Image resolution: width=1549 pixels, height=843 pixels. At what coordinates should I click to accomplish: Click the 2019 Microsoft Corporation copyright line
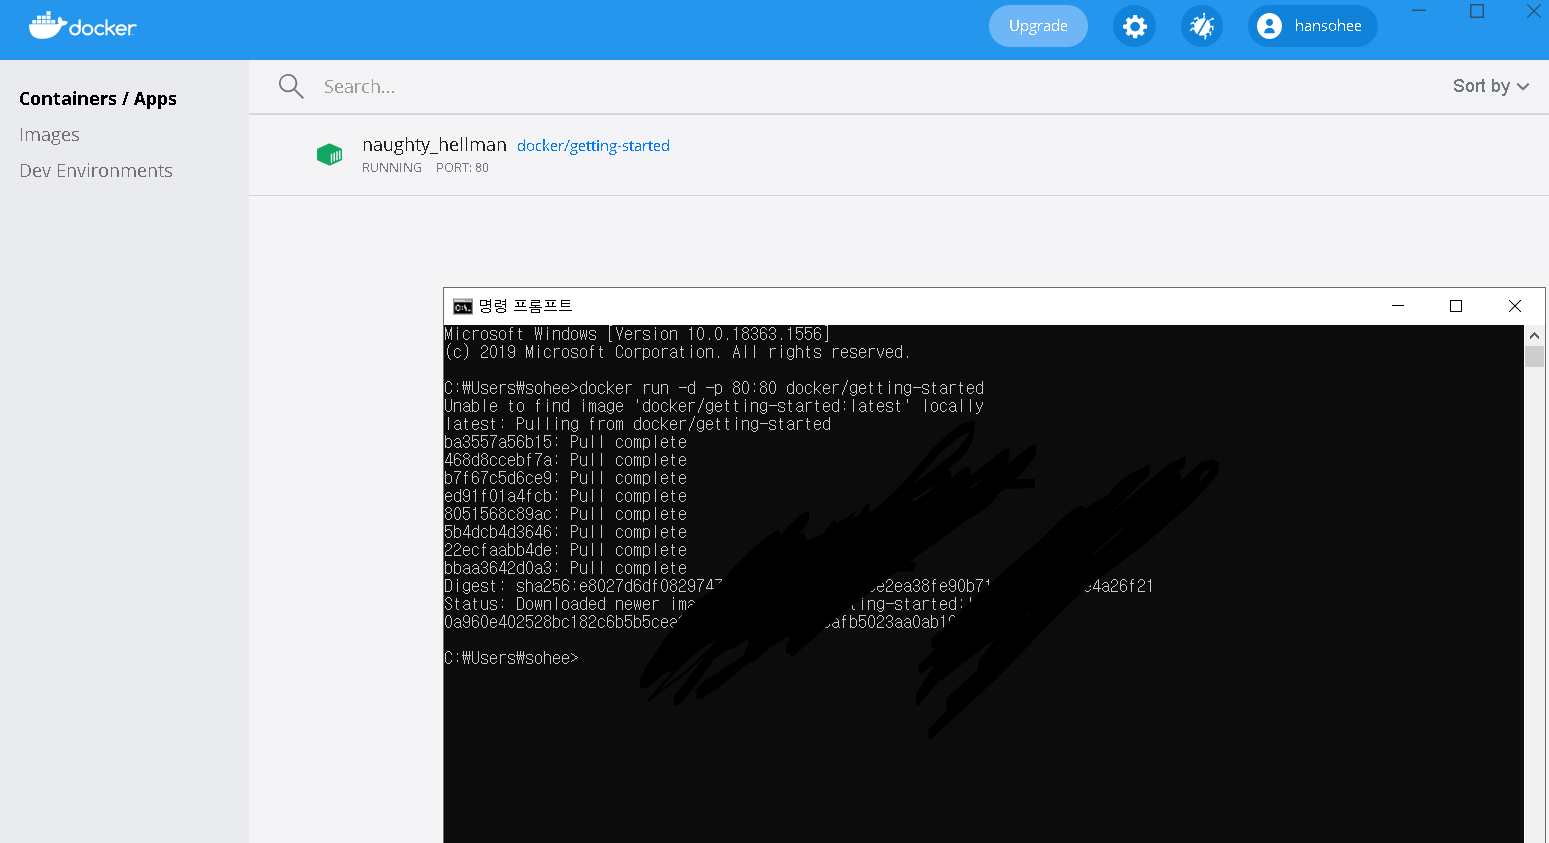[x=677, y=352]
